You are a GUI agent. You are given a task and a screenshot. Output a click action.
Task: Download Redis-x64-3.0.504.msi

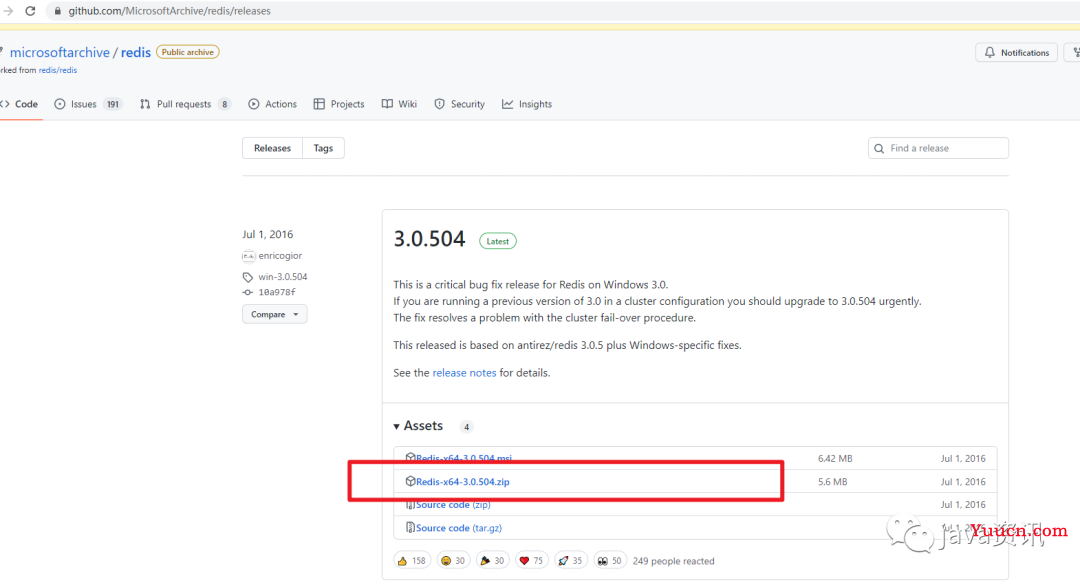pos(464,458)
